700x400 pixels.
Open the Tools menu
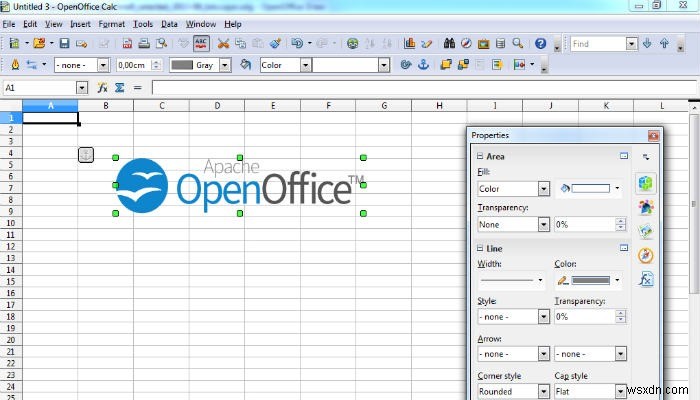pyautogui.click(x=143, y=24)
